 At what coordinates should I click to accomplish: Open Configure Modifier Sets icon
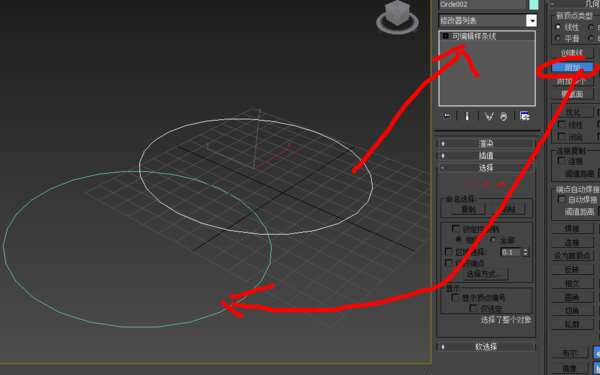pos(525,116)
